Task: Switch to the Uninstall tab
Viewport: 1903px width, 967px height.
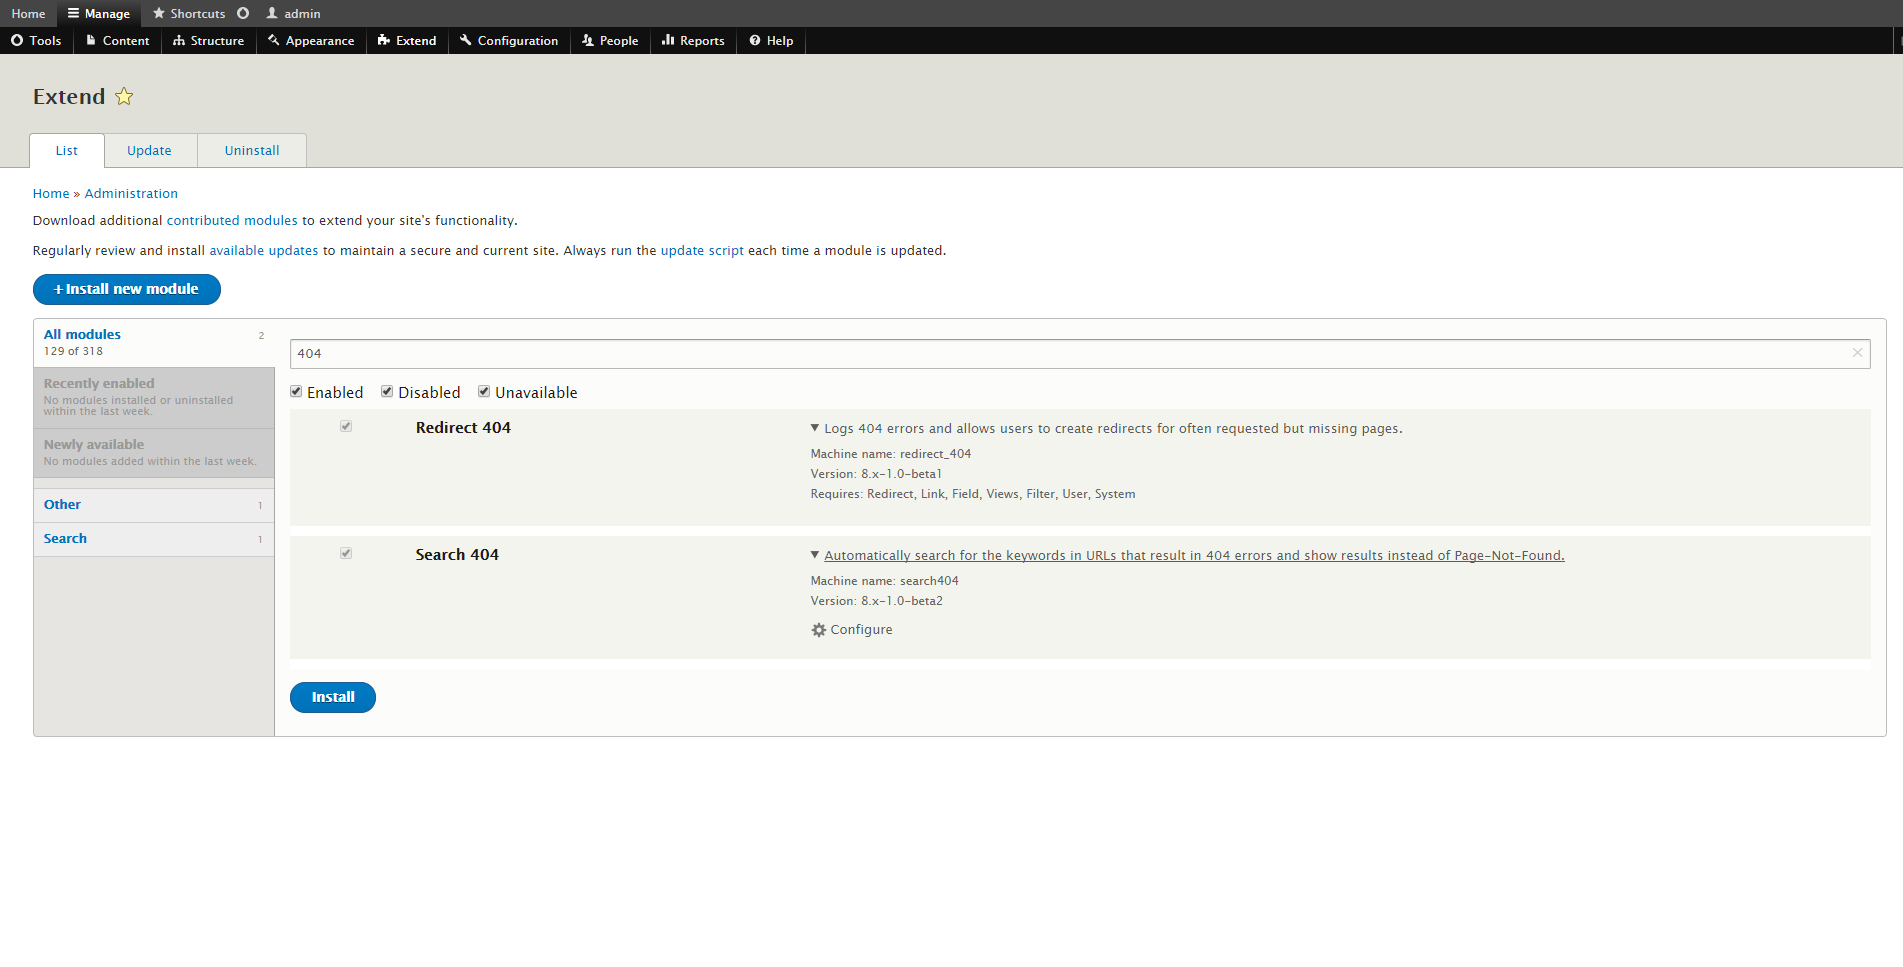Action: pyautogui.click(x=252, y=151)
